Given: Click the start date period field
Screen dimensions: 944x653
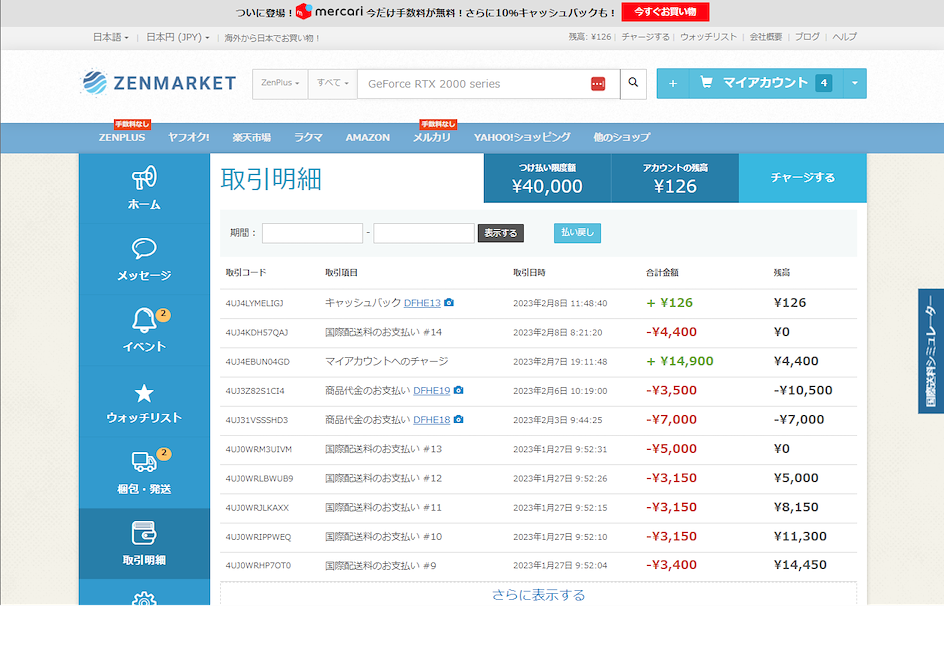Looking at the screenshot, I should coord(312,233).
